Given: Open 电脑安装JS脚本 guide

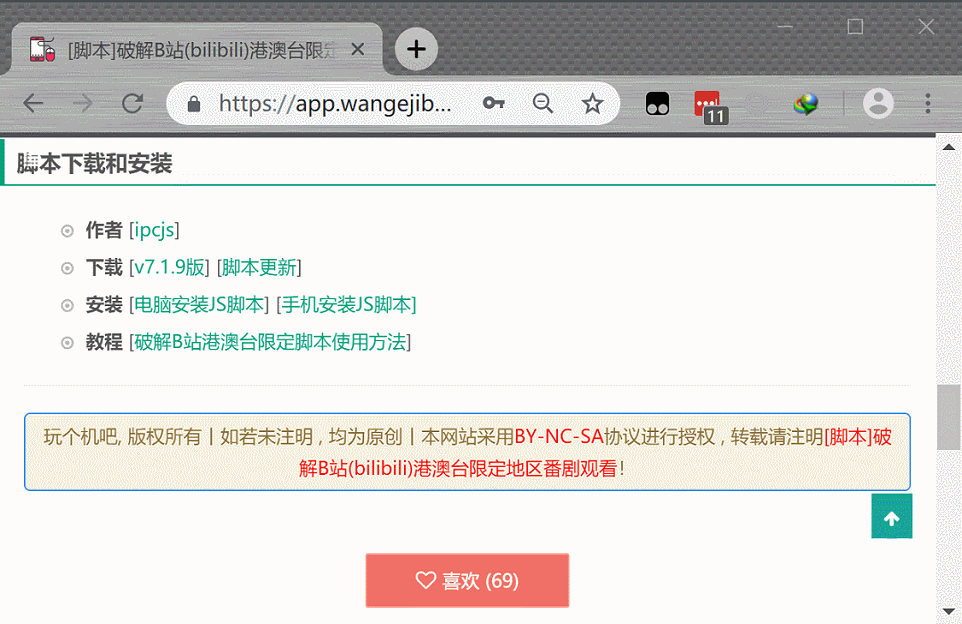Looking at the screenshot, I should [199, 305].
